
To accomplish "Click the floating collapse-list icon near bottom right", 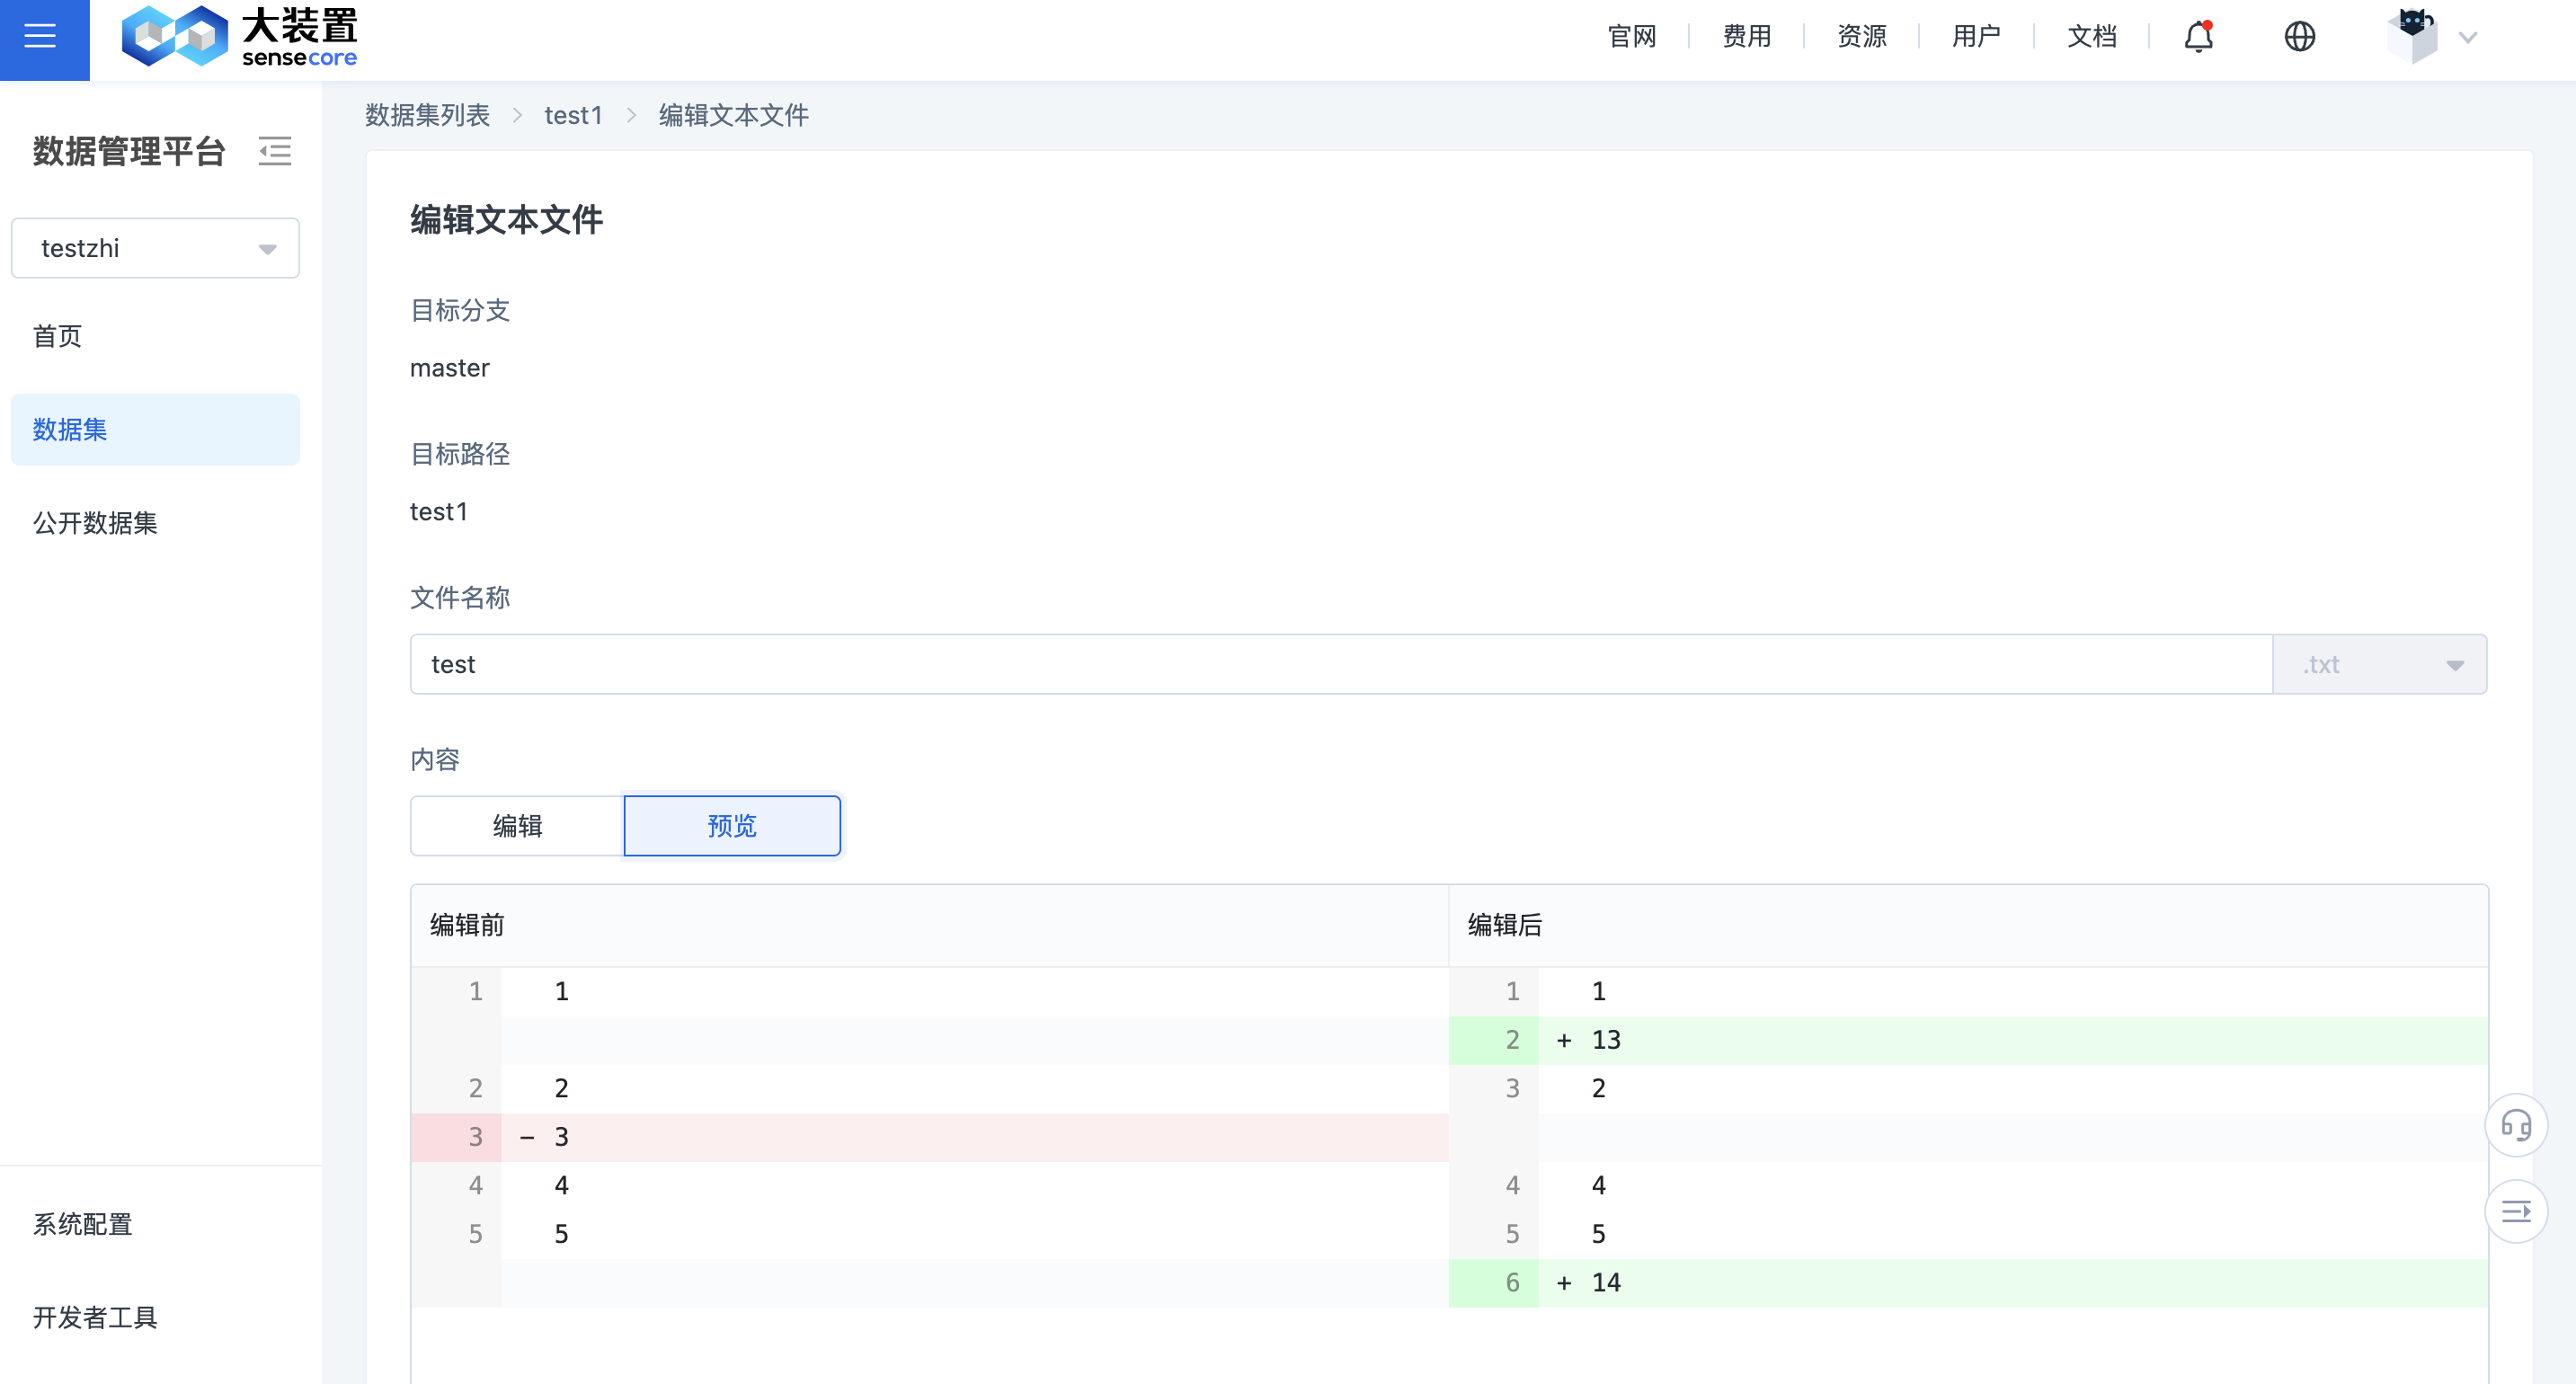I will point(2517,1211).
